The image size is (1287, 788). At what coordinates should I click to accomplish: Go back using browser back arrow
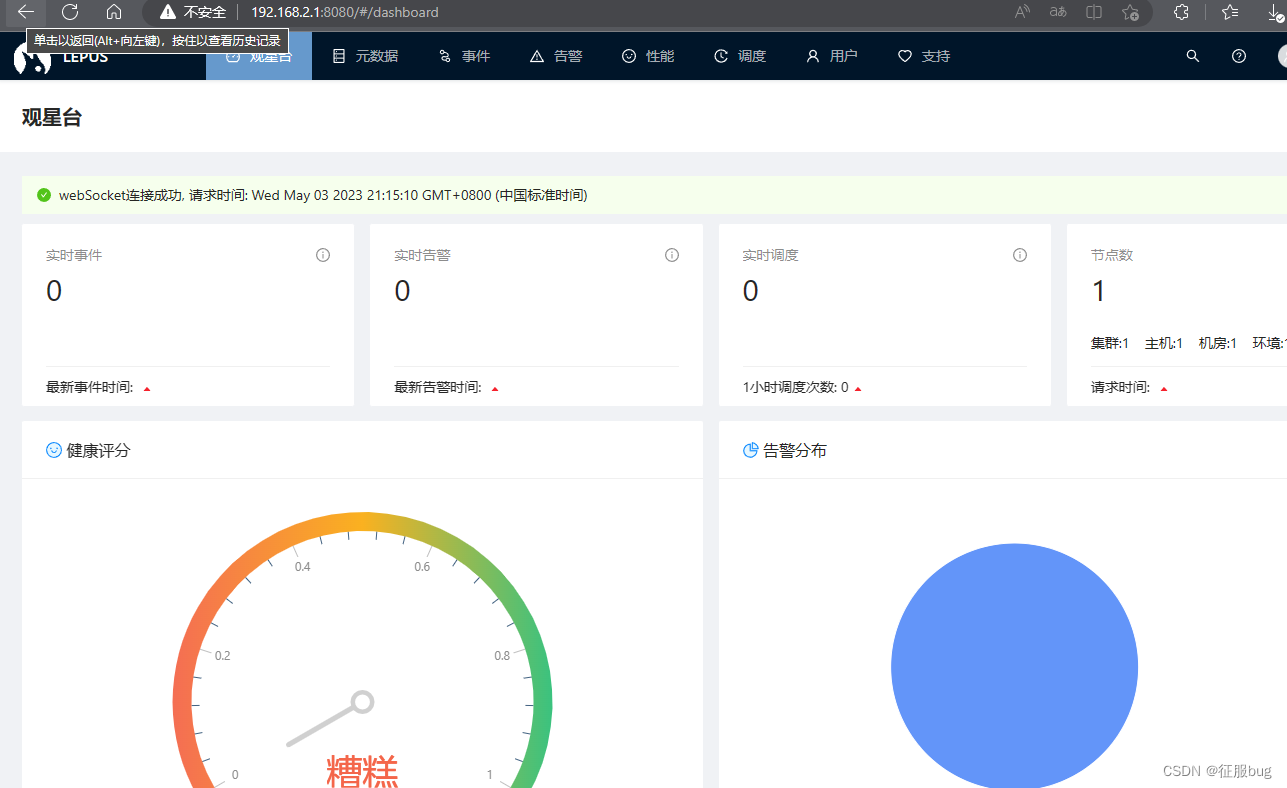point(26,12)
